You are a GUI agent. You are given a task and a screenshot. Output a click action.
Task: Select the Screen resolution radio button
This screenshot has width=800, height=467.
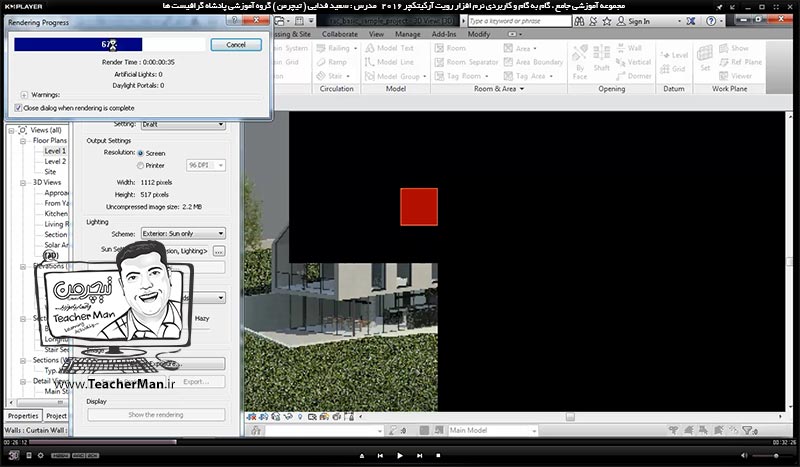point(140,153)
